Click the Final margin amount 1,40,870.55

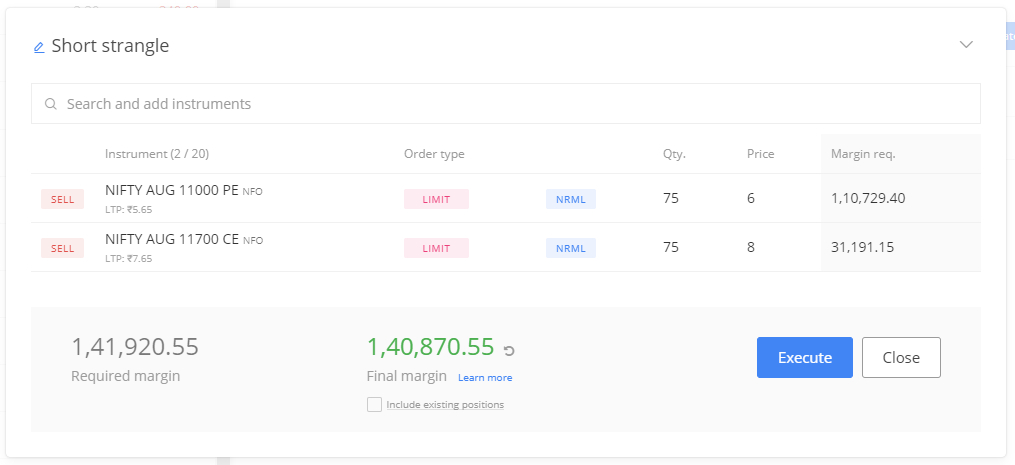point(430,346)
